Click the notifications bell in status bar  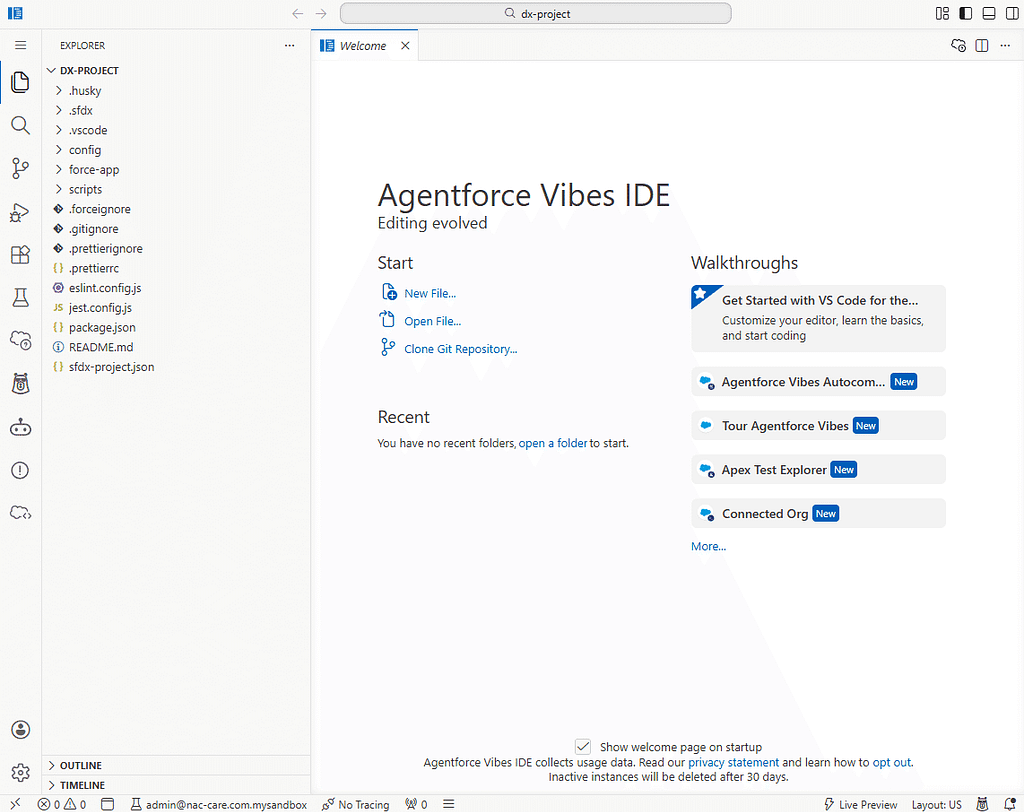[1010, 804]
